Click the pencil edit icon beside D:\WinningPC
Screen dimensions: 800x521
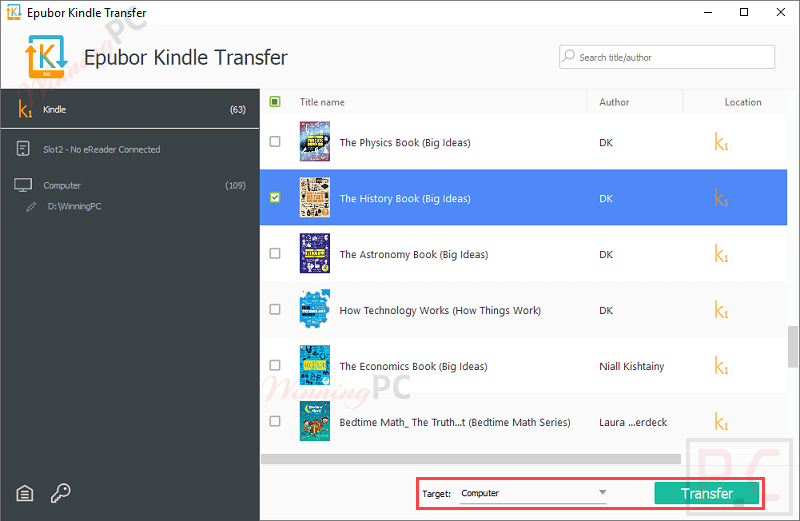31,207
